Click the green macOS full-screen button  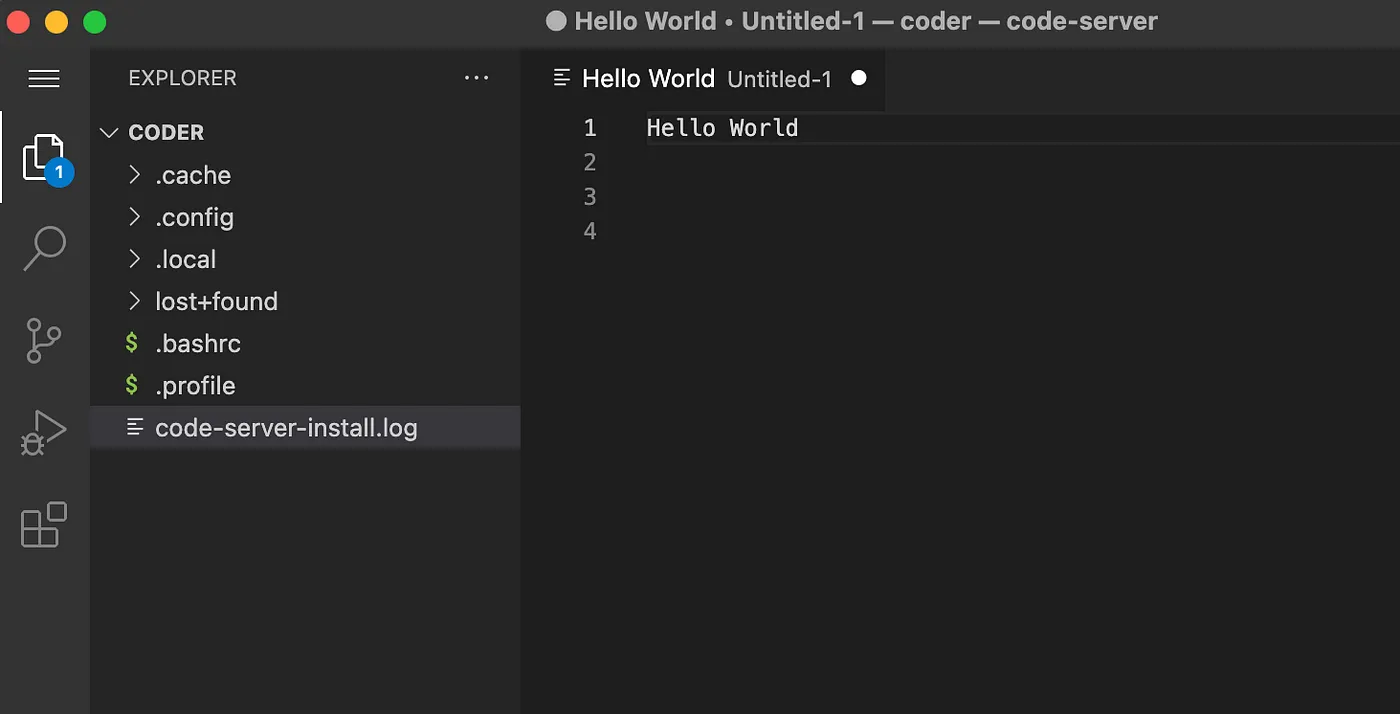click(94, 21)
